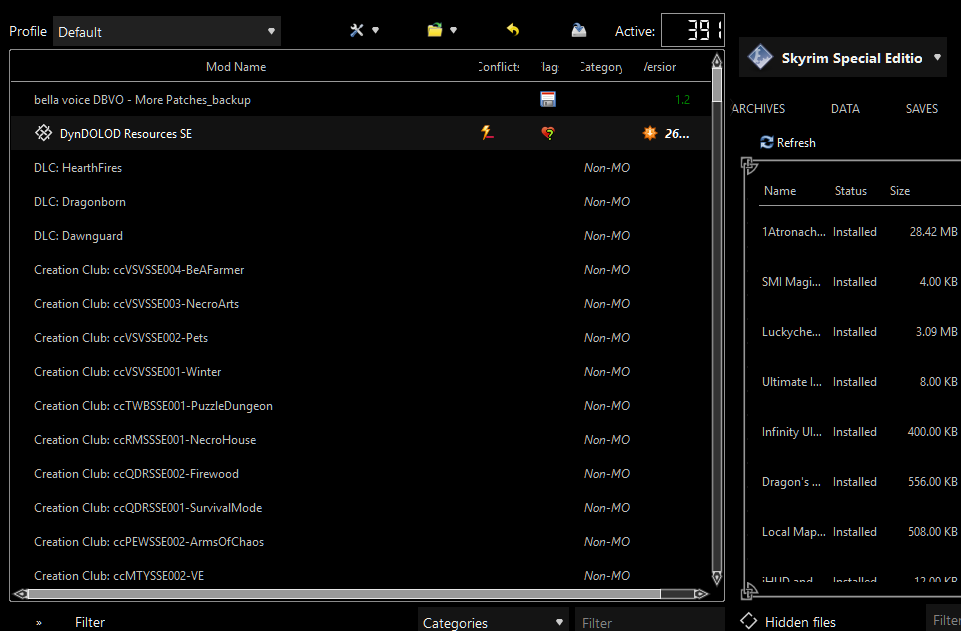Image resolution: width=961 pixels, height=631 pixels.
Task: Select the SMI Magi download entry
Action: [859, 282]
